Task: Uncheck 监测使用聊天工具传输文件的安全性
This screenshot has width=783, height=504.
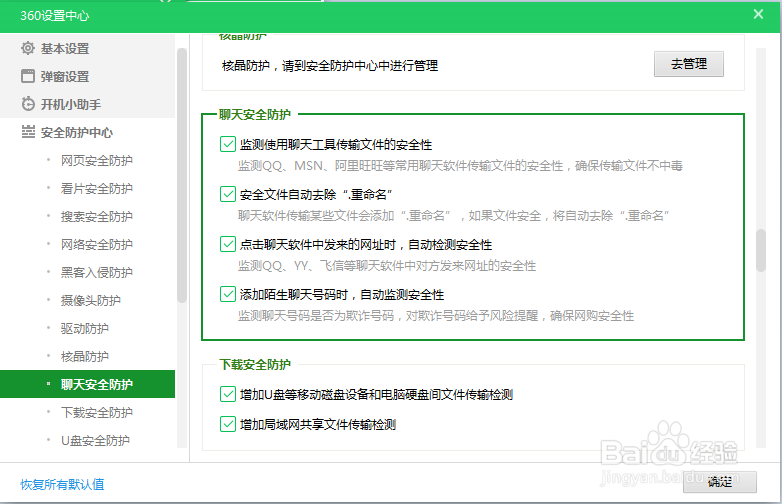Action: coord(228,144)
